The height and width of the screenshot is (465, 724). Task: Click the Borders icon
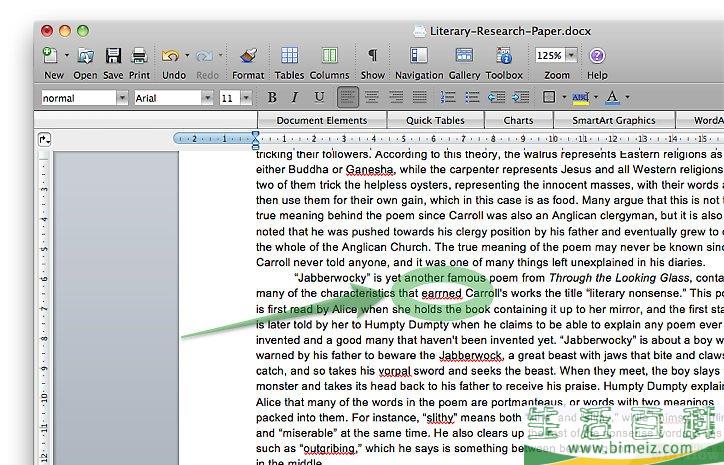tap(549, 97)
